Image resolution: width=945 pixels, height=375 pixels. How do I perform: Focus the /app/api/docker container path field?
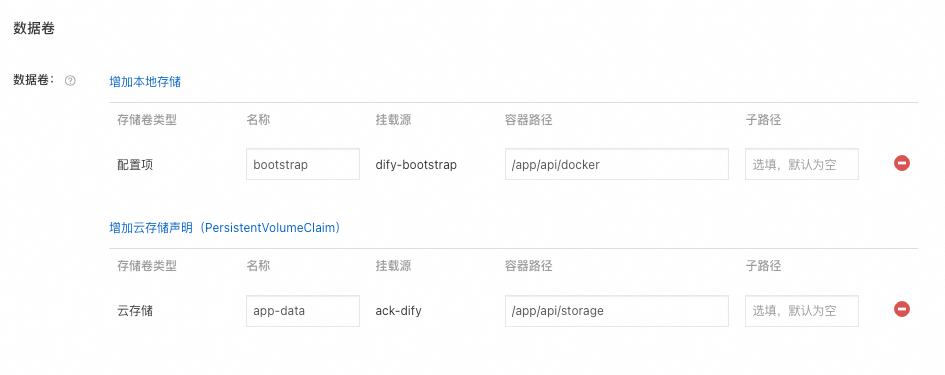tap(617, 164)
